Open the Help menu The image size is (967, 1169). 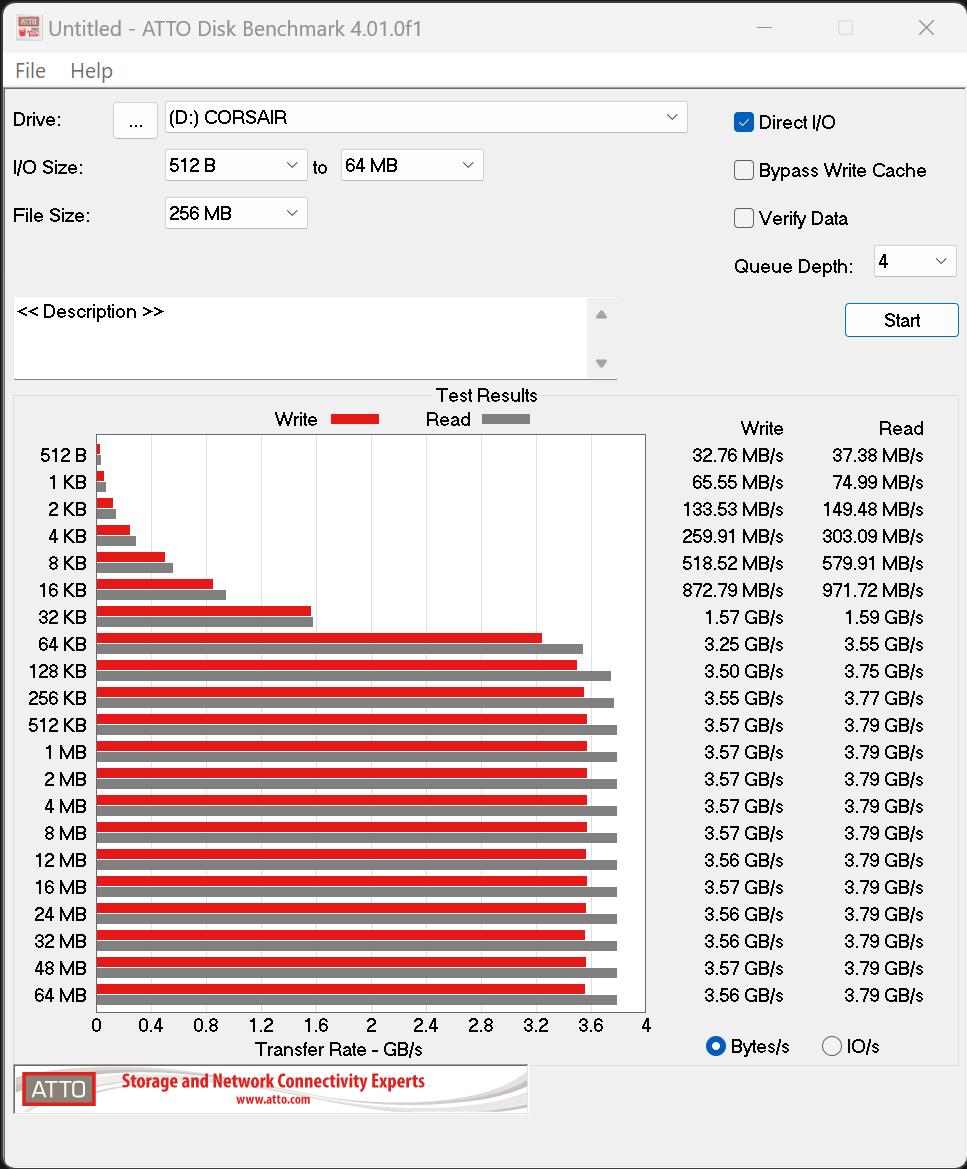point(91,71)
